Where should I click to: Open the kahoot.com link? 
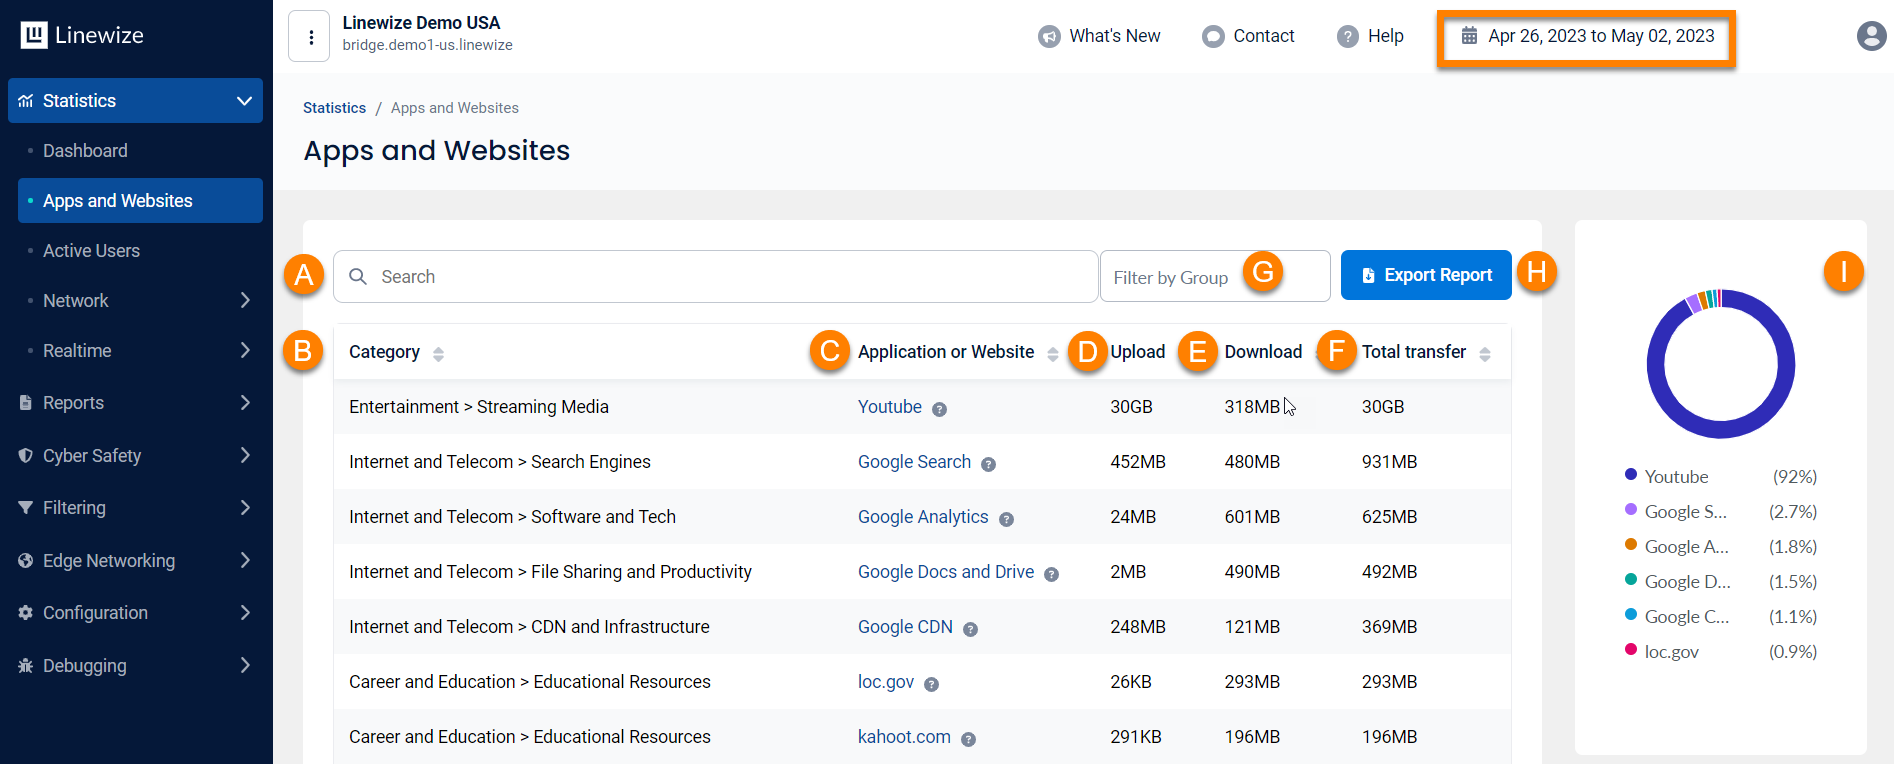pos(904,737)
